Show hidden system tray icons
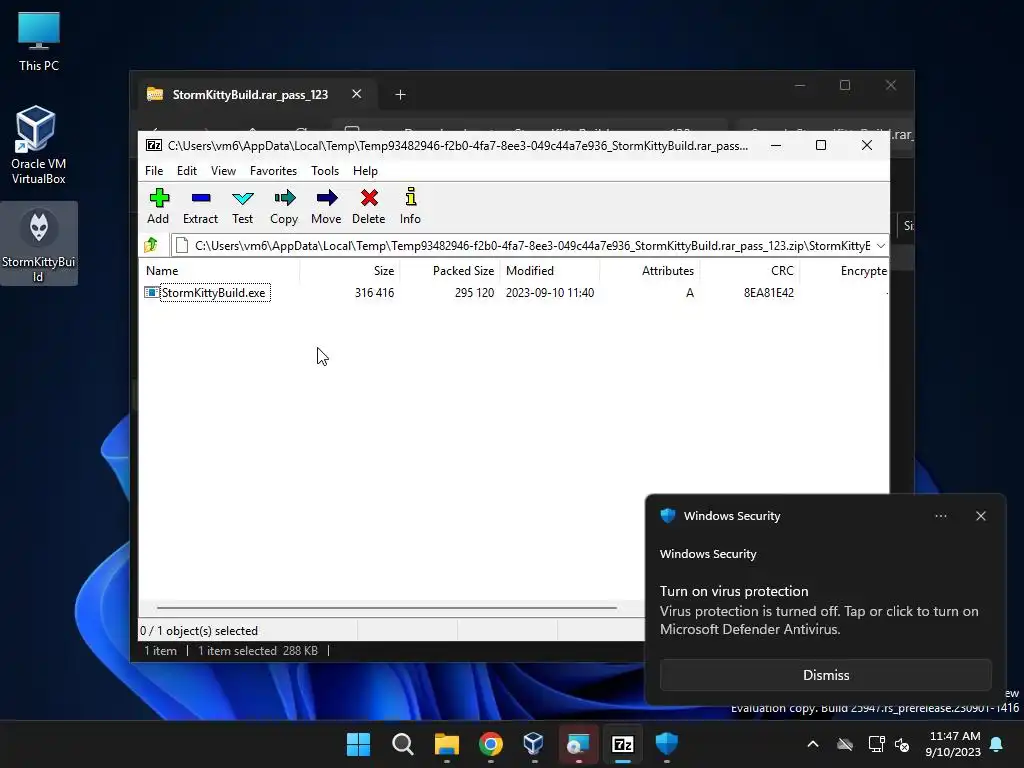This screenshot has width=1024, height=768. 813,744
